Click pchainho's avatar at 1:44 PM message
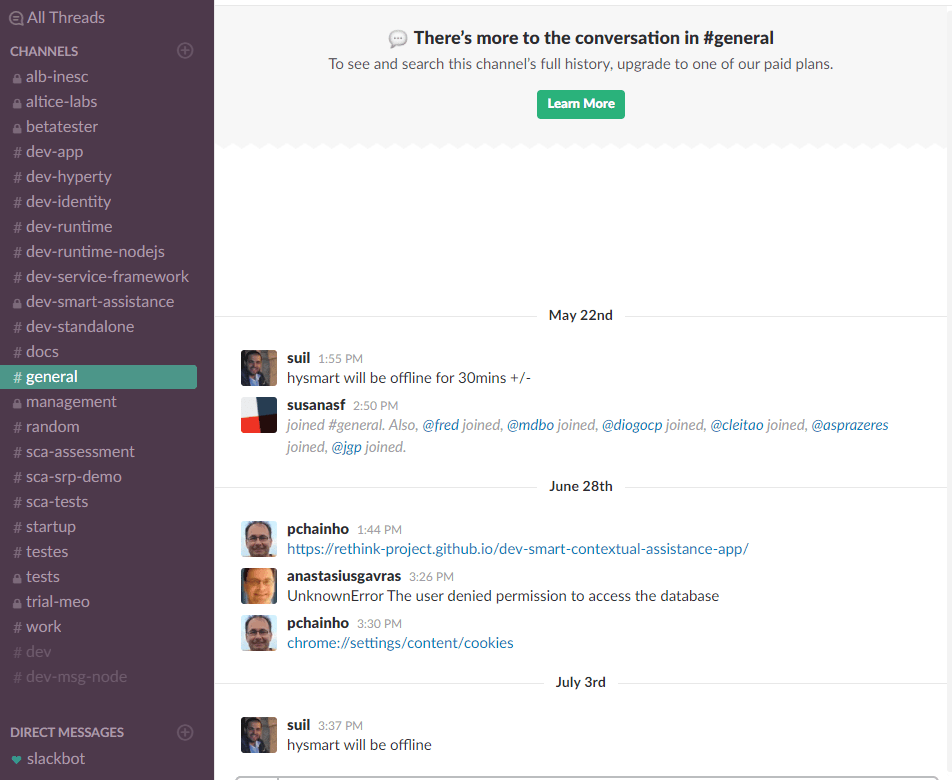952x780 pixels. (x=259, y=538)
